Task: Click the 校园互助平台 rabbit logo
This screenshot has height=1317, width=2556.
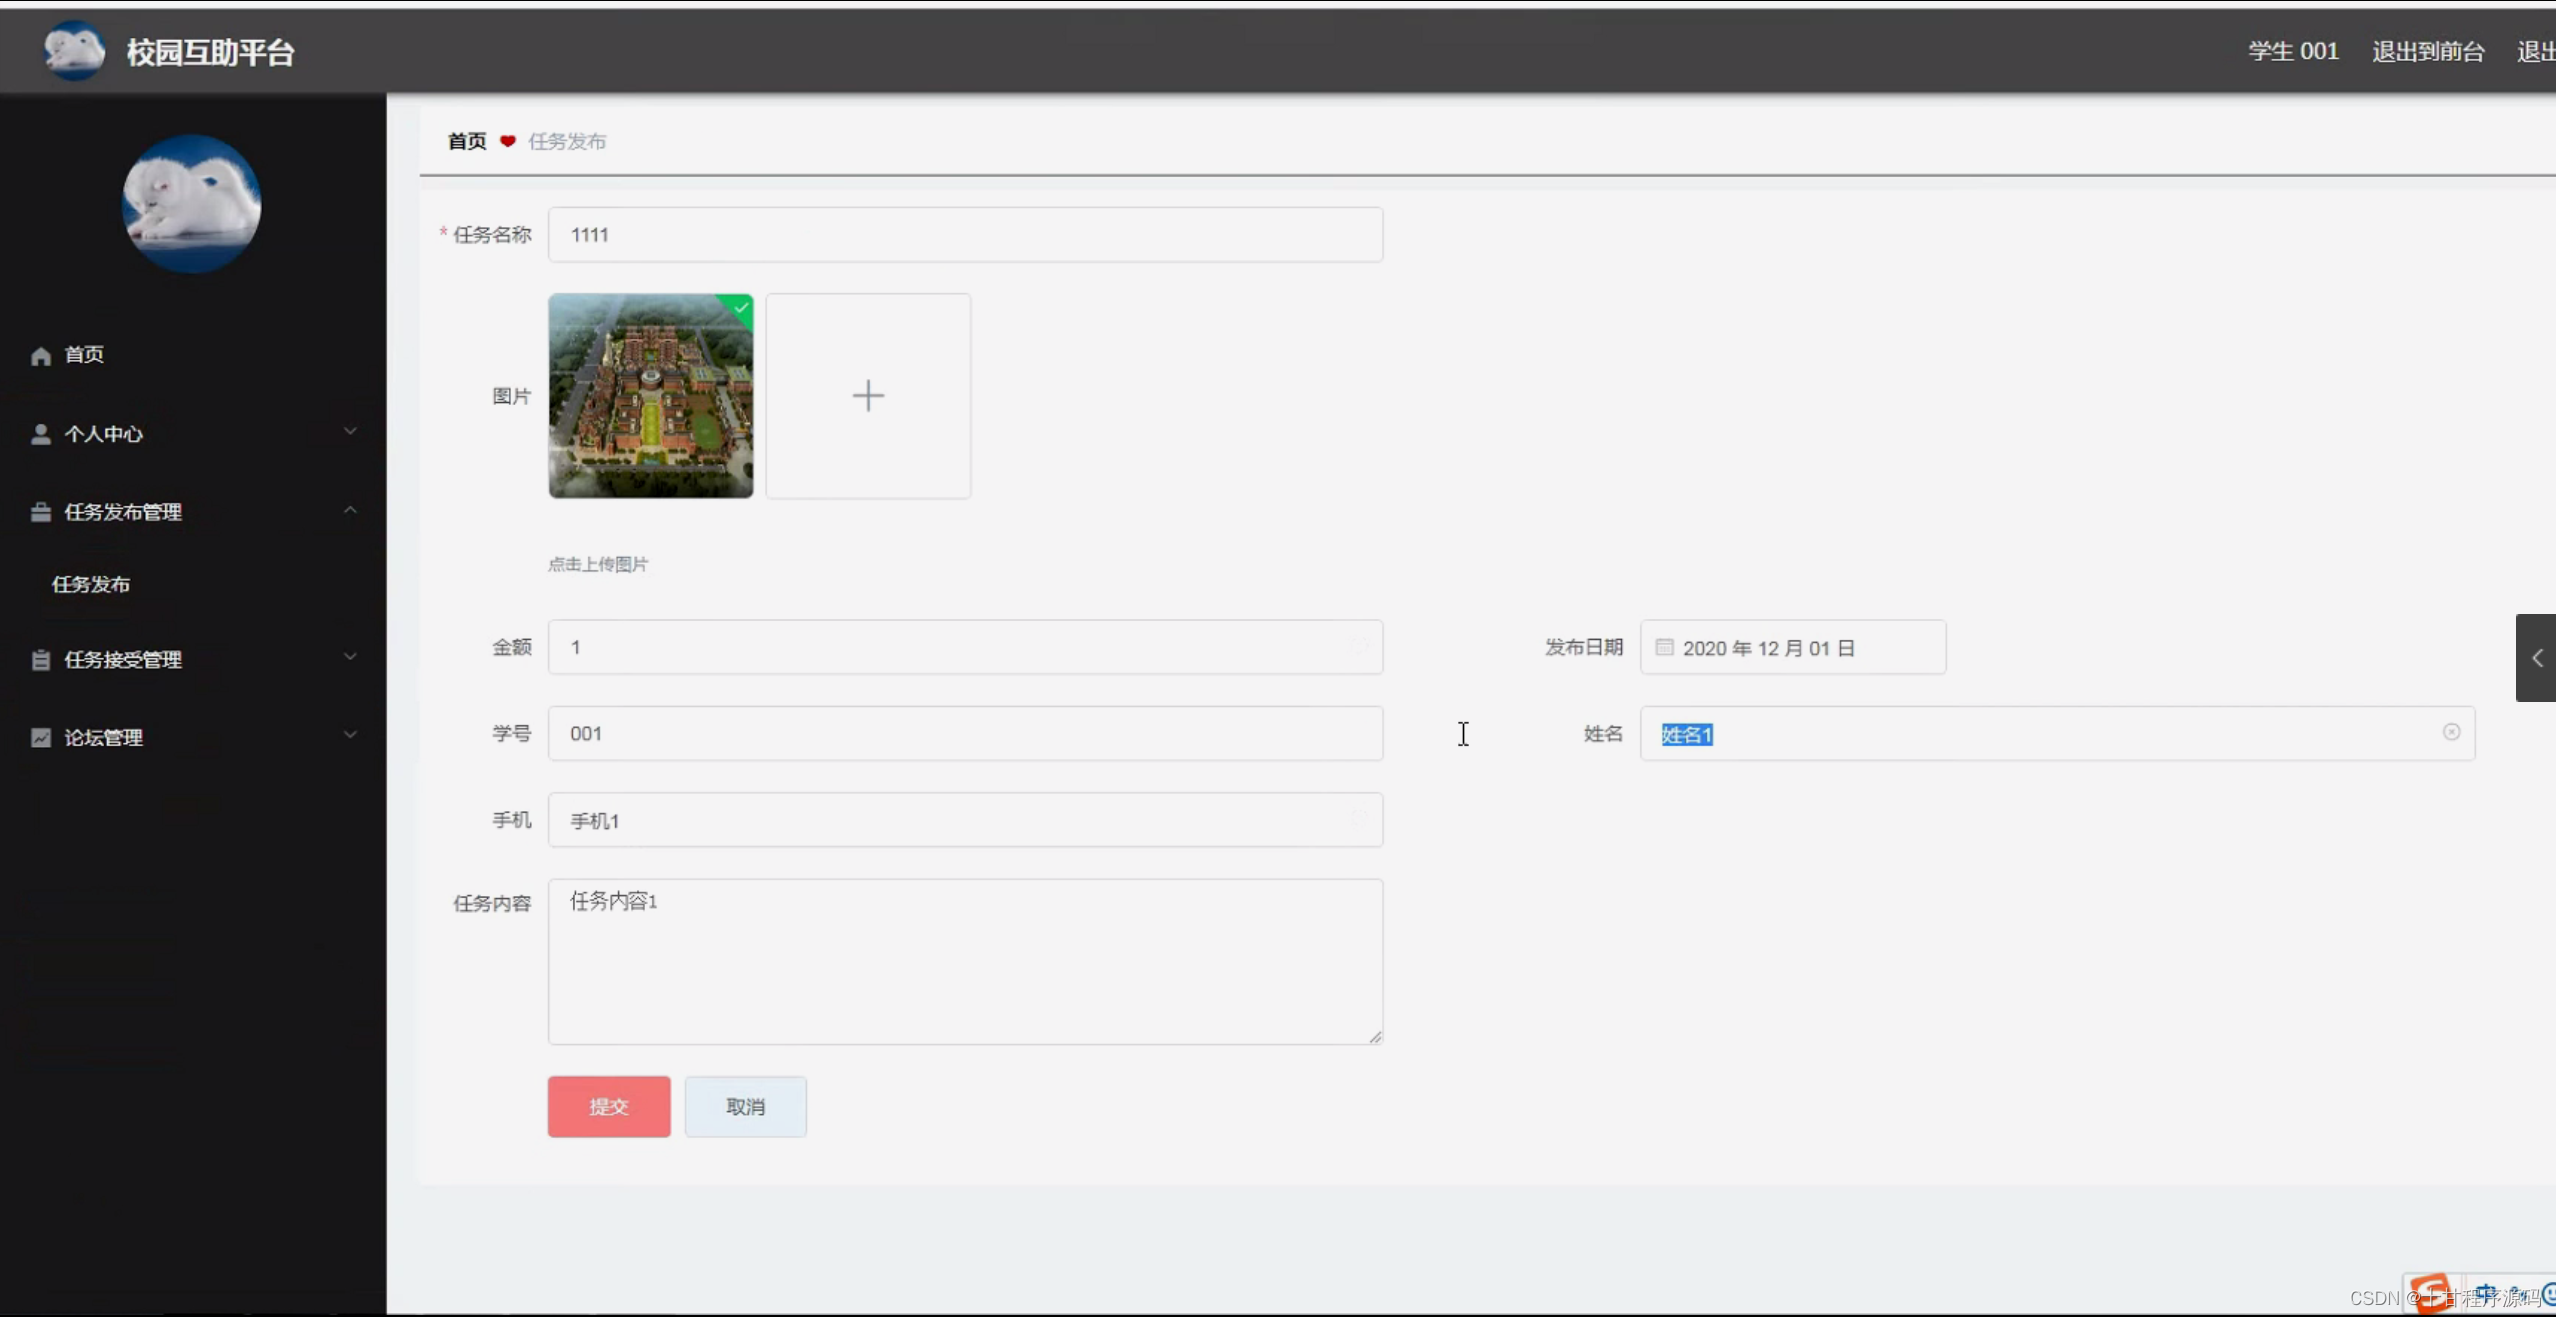Action: pos(73,50)
